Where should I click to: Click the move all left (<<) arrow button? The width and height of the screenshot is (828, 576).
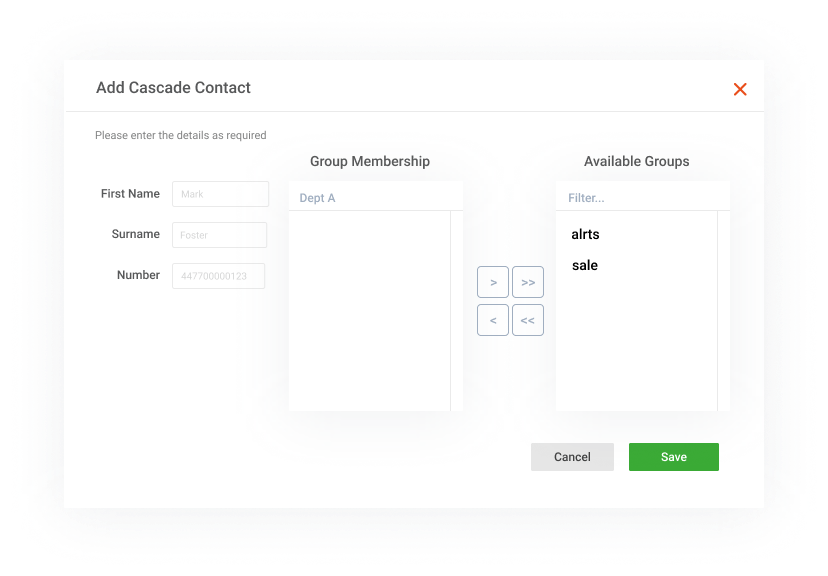[x=528, y=321]
